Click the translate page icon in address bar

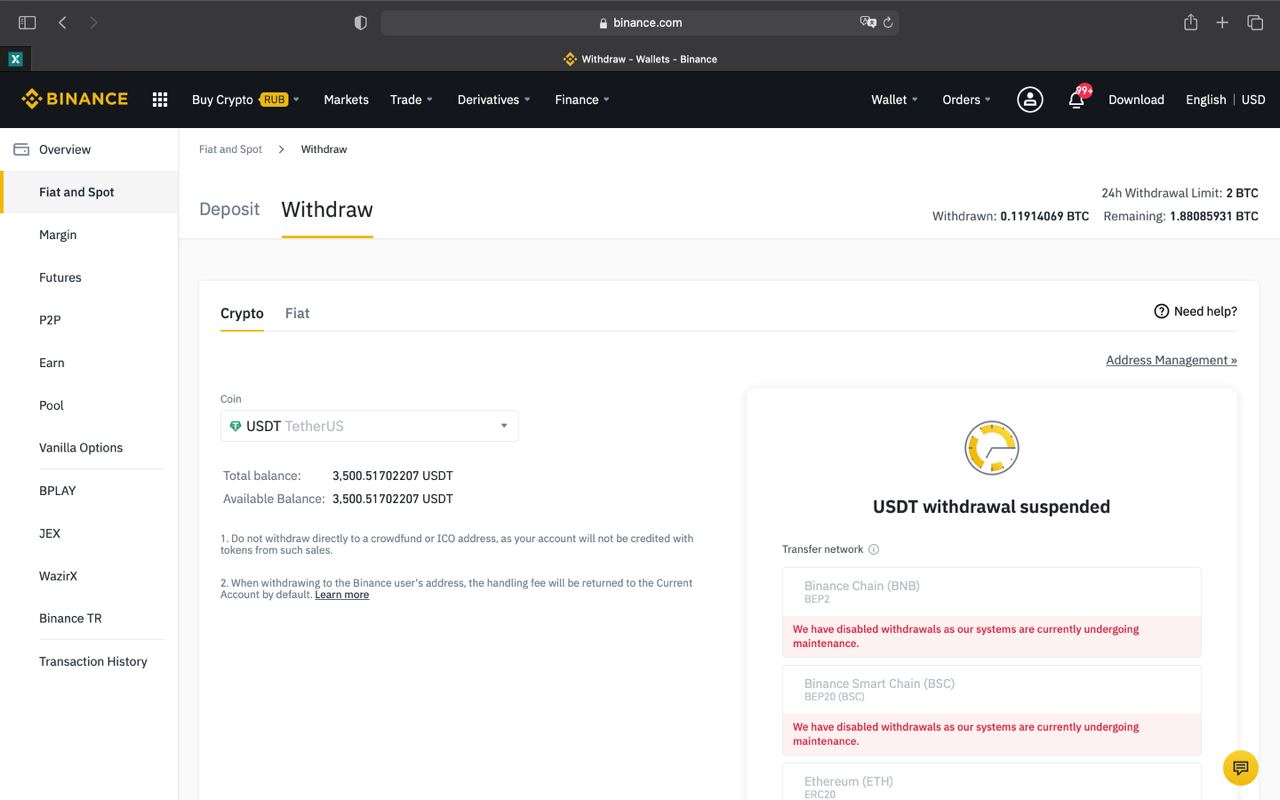867,22
